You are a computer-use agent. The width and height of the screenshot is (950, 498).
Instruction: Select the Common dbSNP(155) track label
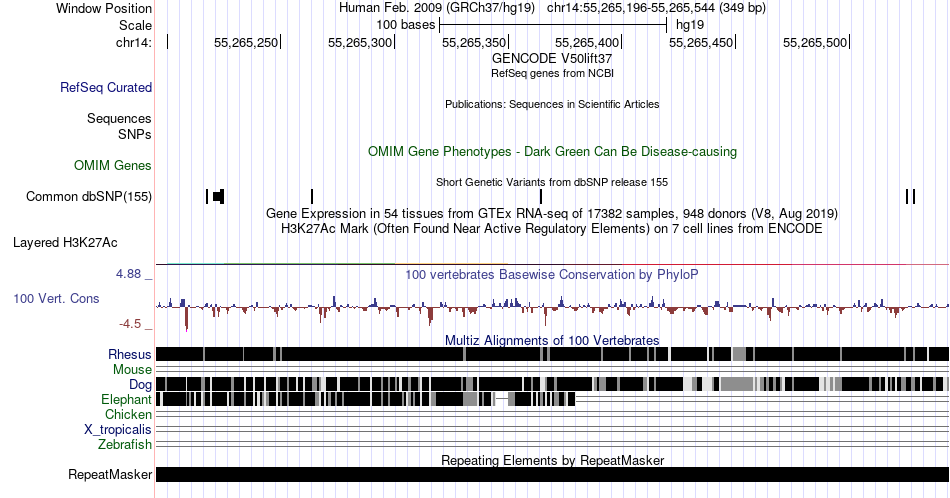pyautogui.click(x=88, y=196)
